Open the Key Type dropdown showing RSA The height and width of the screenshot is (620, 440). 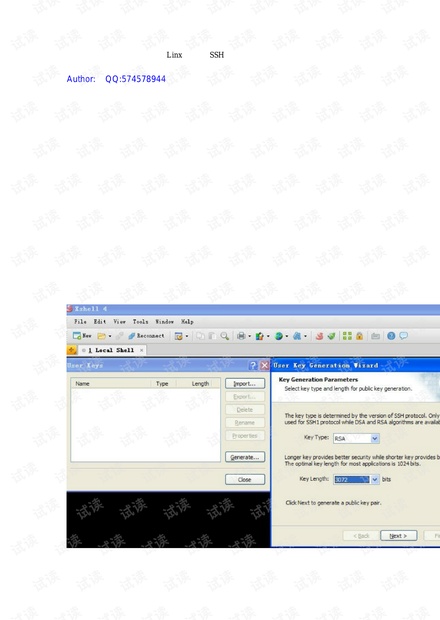click(x=356, y=438)
